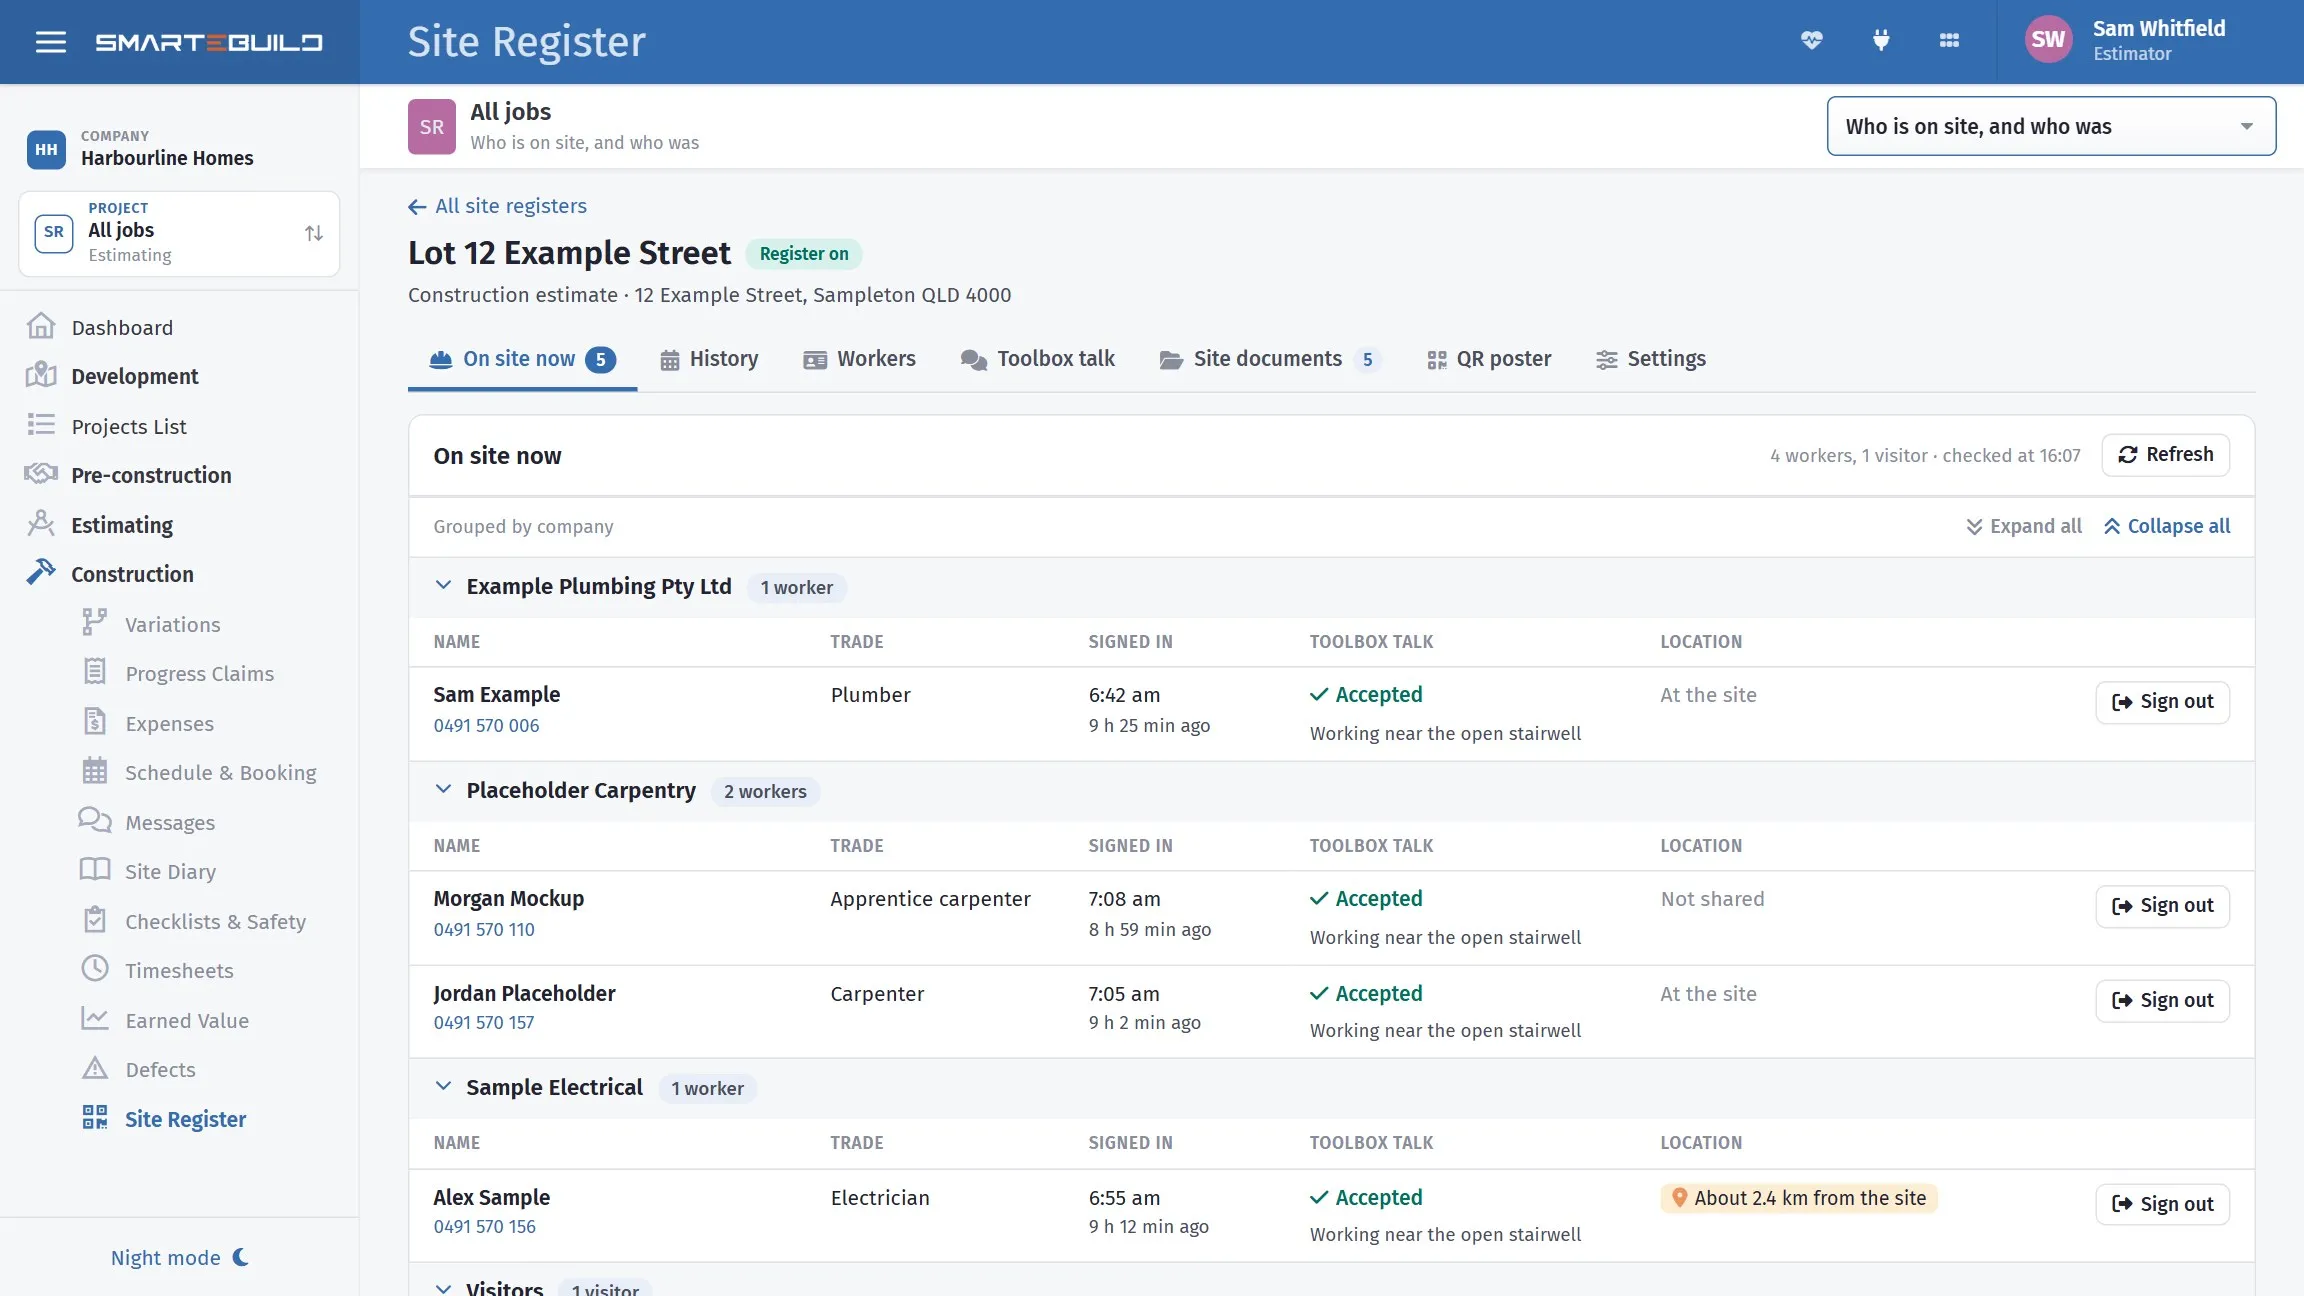The image size is (2304, 1296).
Task: Click the Schedule & Booking calendar icon
Action: [x=94, y=771]
